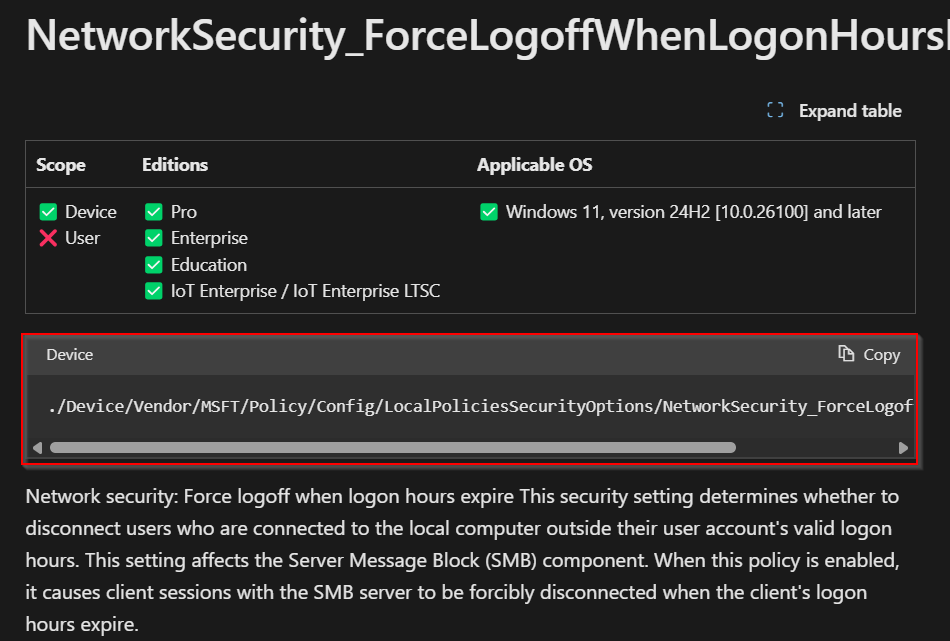Click the red X icon beside User scope
Viewport: 950px width, 641px height.
tap(47, 238)
